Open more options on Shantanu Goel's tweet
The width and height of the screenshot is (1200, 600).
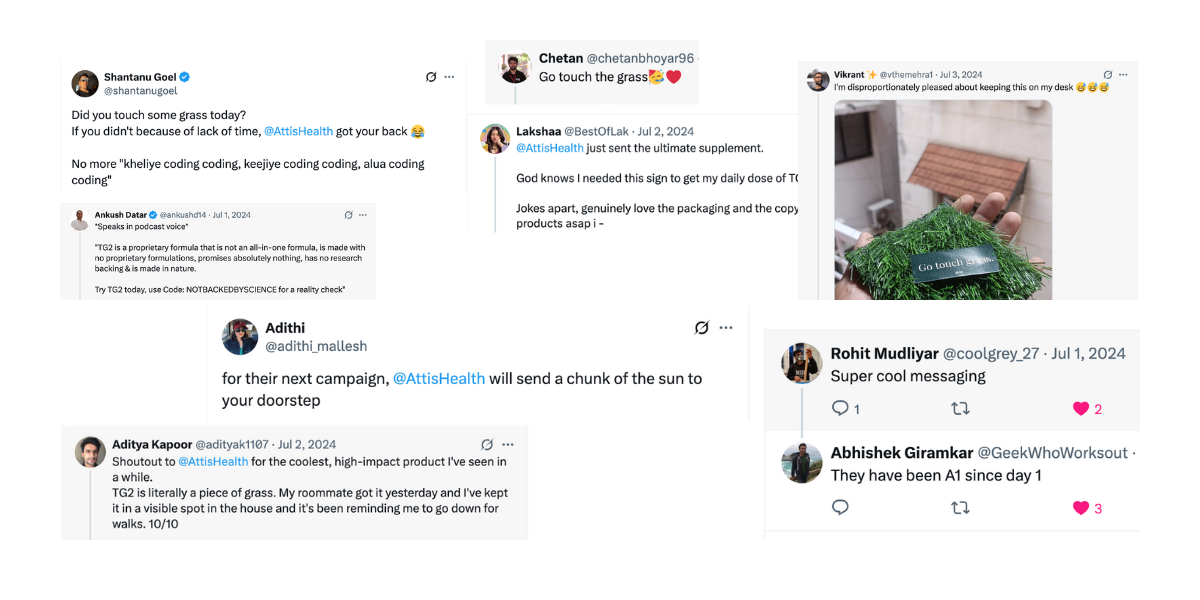[450, 77]
